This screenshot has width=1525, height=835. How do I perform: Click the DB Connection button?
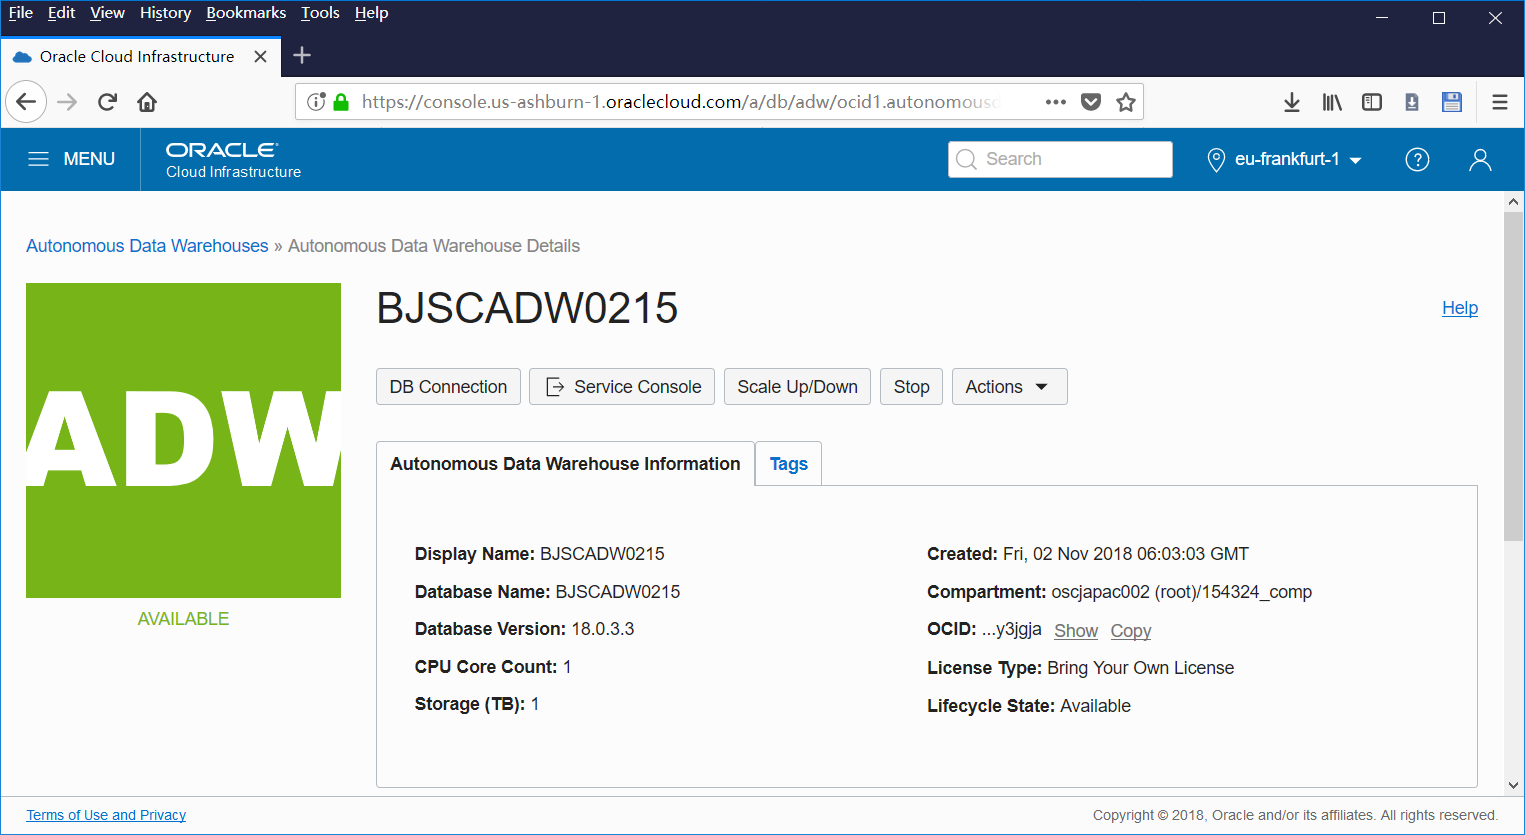(448, 387)
